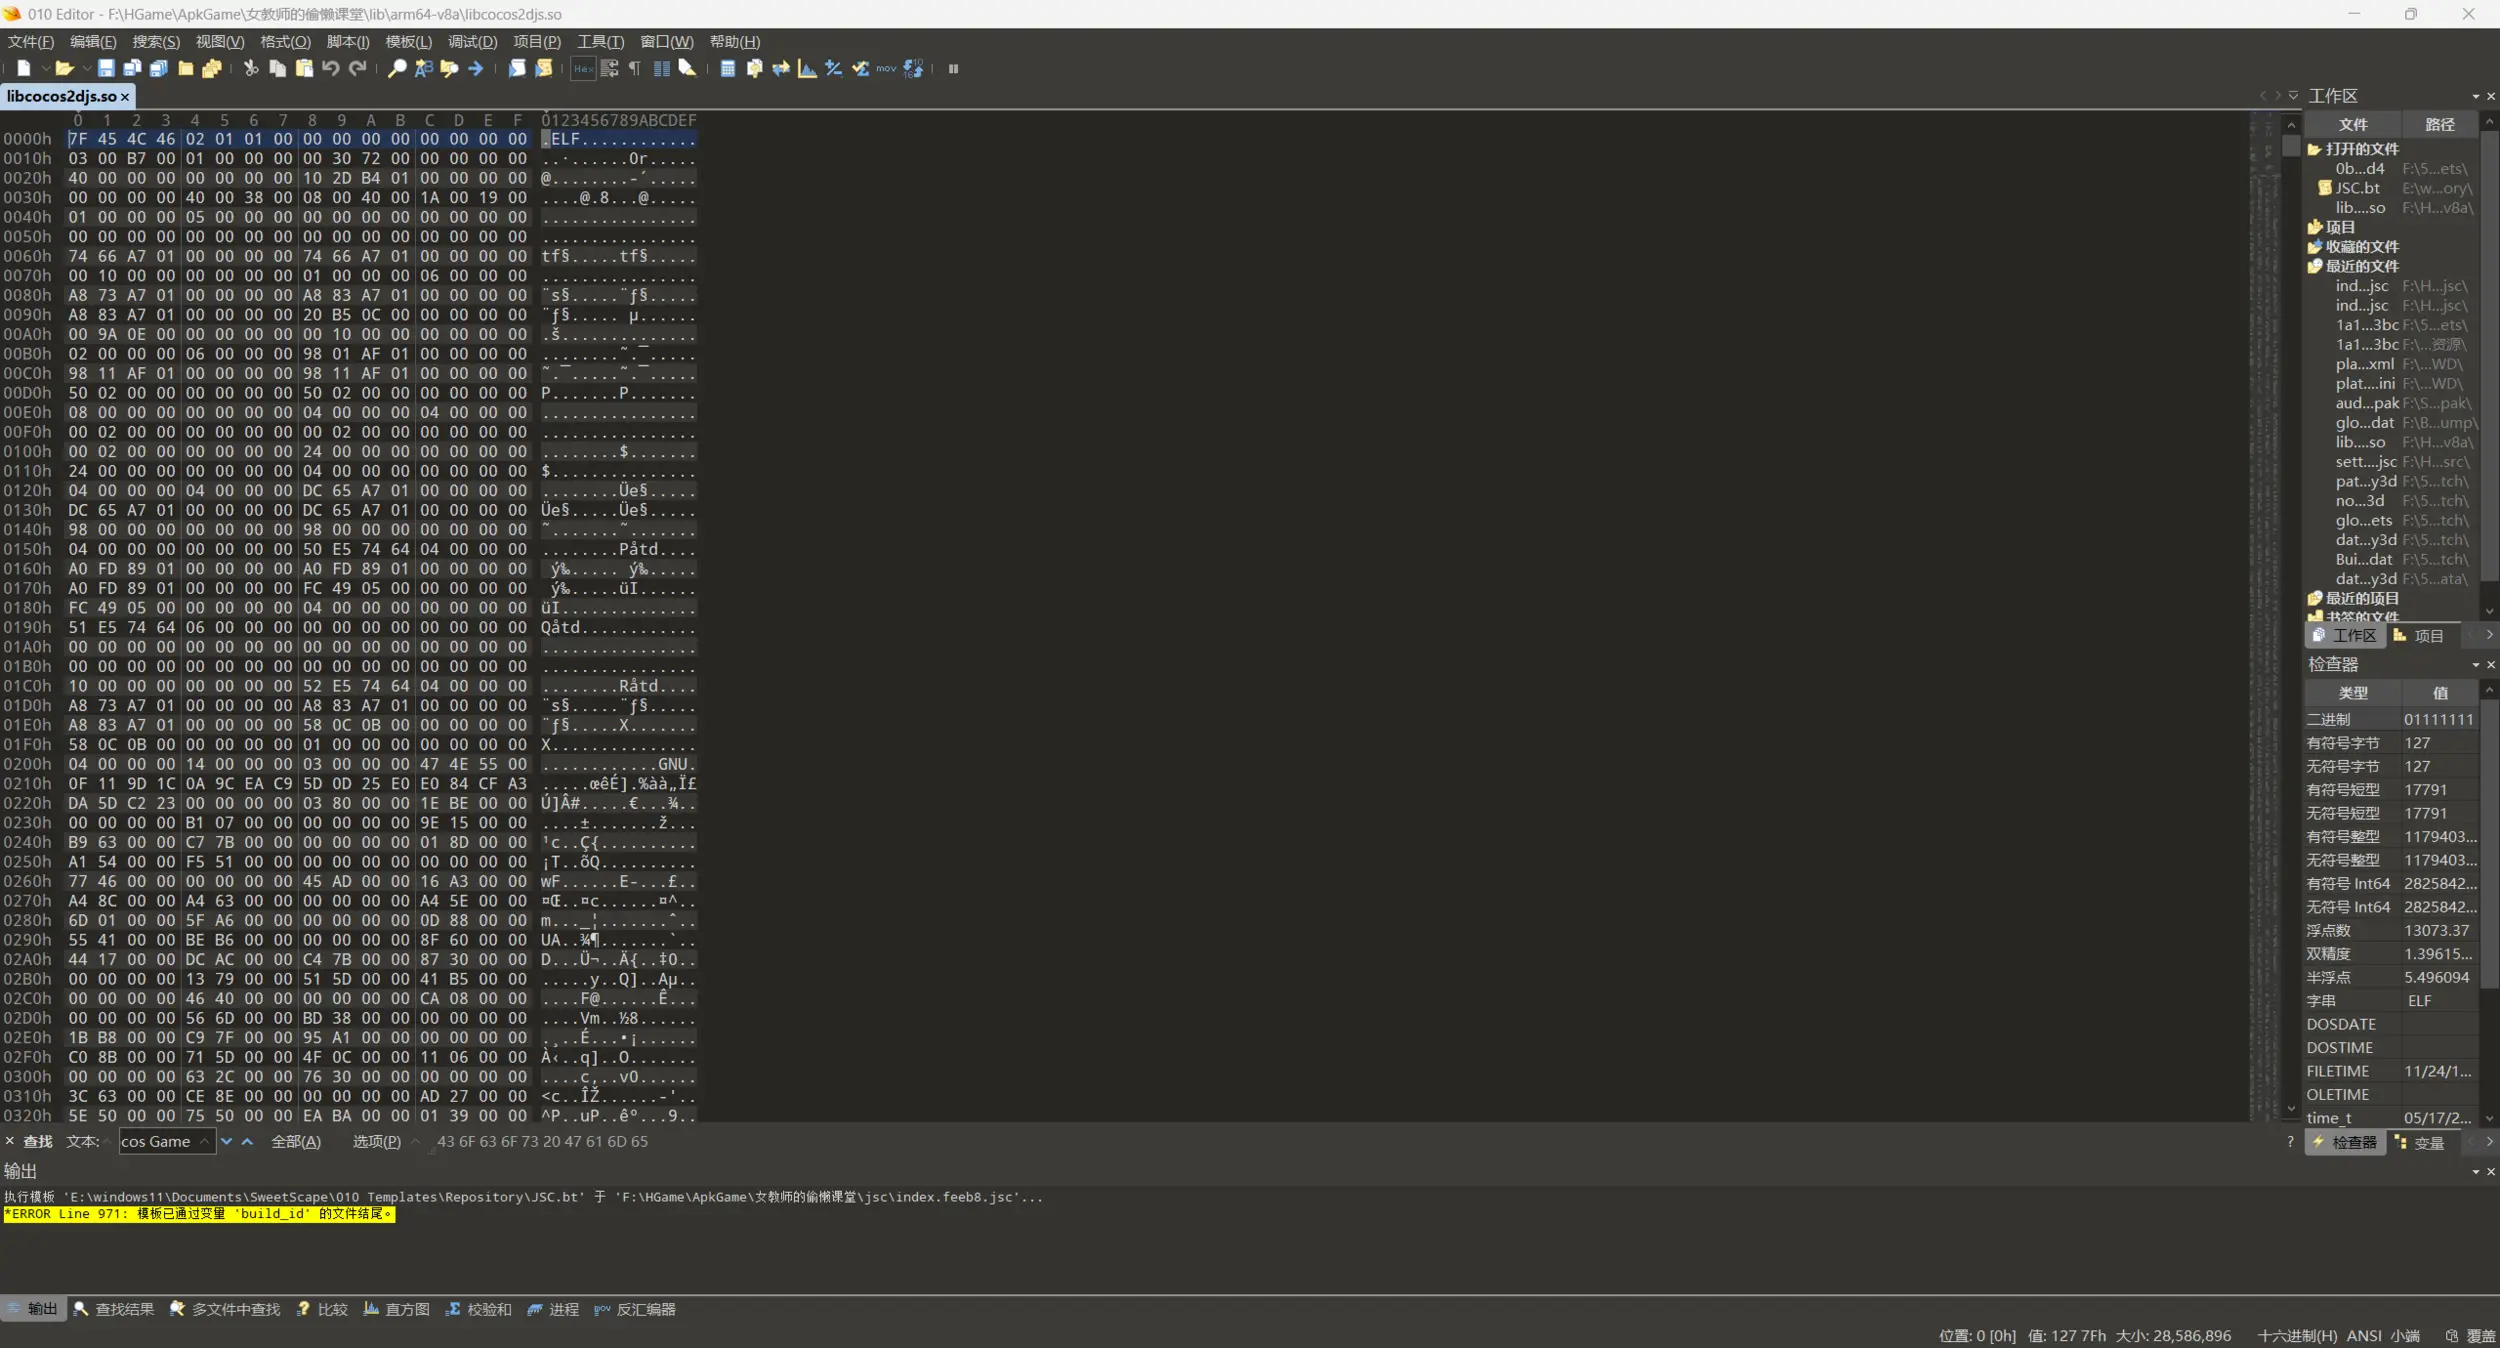Click the Cut scissors icon
The width and height of the screenshot is (2500, 1348).
coord(251,68)
